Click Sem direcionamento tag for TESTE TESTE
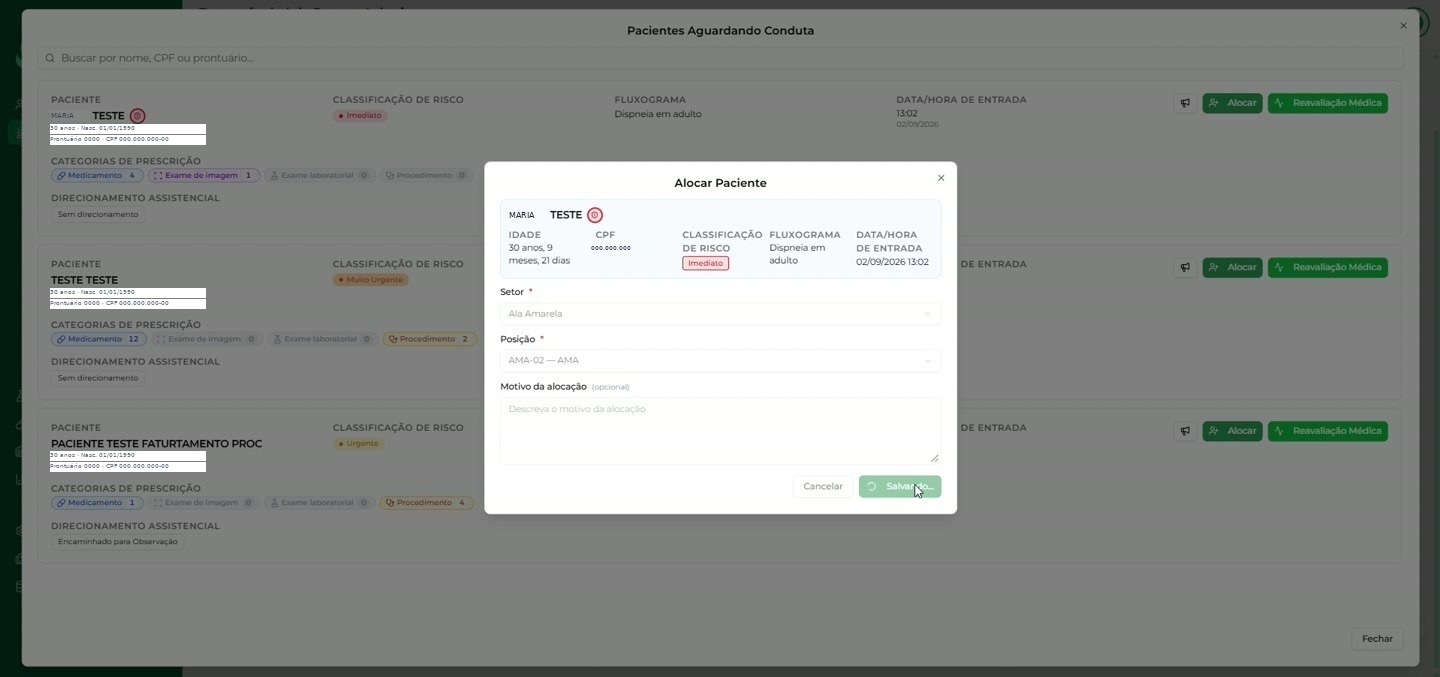The height and width of the screenshot is (677, 1440). coord(98,379)
